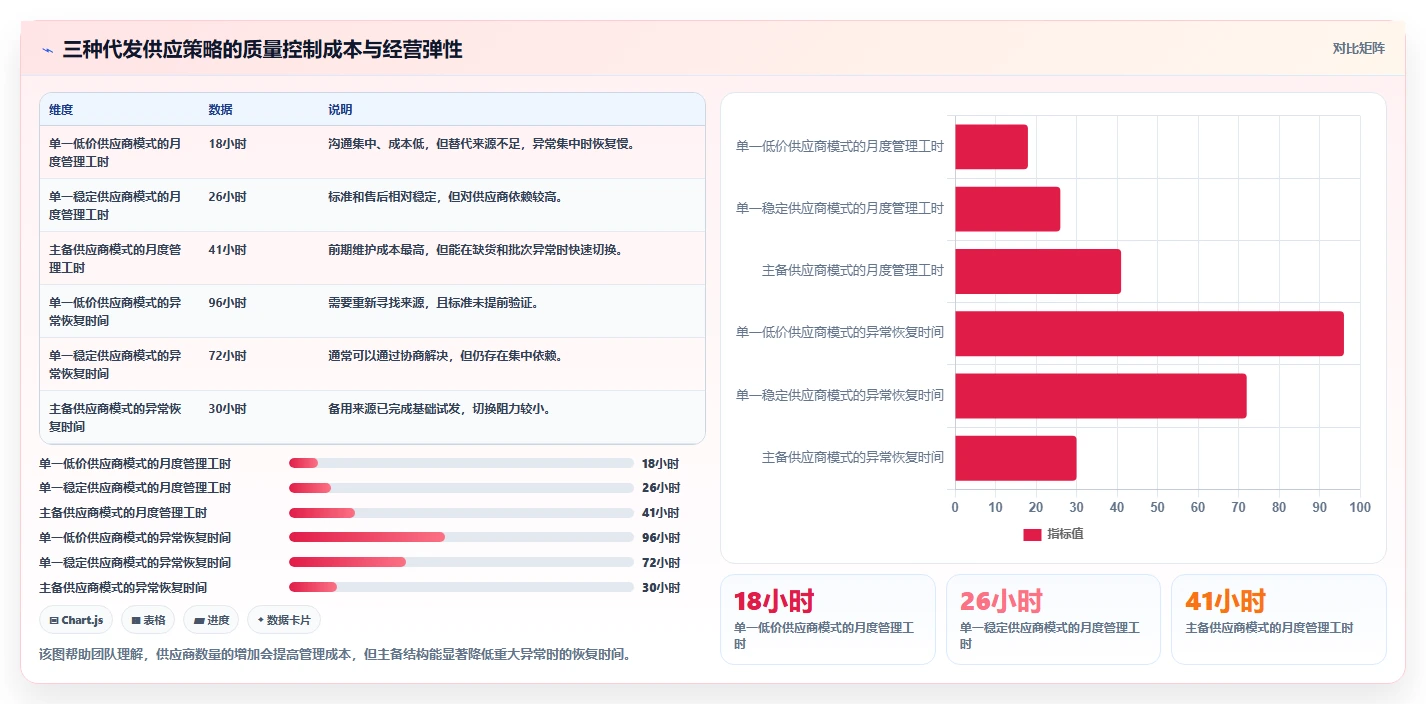1426x704 pixels.
Task: Select the 进度 chip
Action: 211,620
